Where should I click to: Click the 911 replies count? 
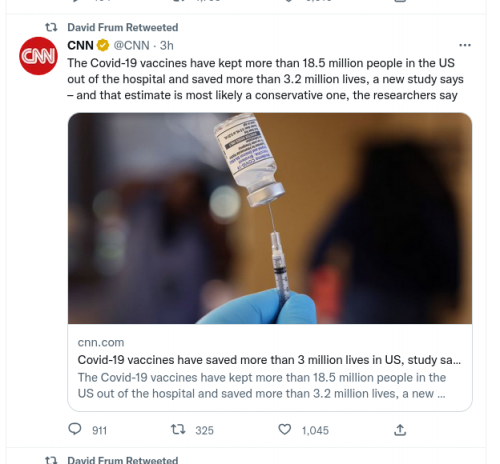click(99, 430)
